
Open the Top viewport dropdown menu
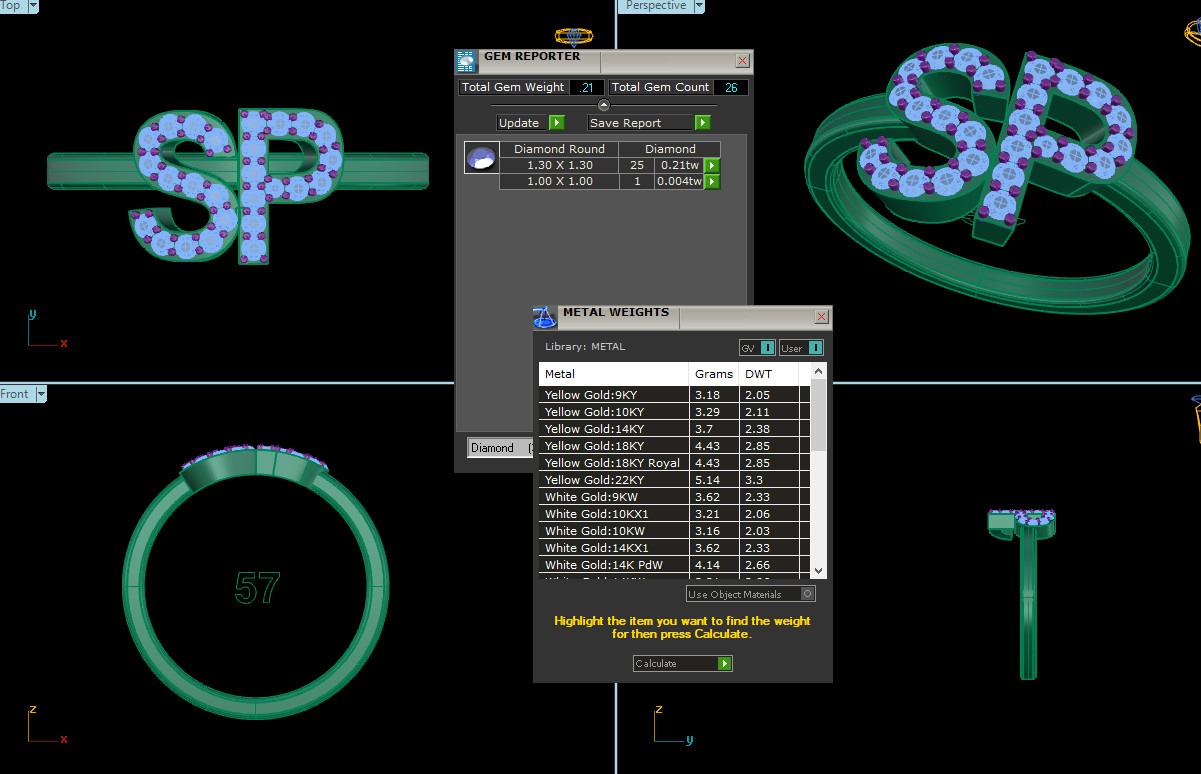pyautogui.click(x=33, y=6)
